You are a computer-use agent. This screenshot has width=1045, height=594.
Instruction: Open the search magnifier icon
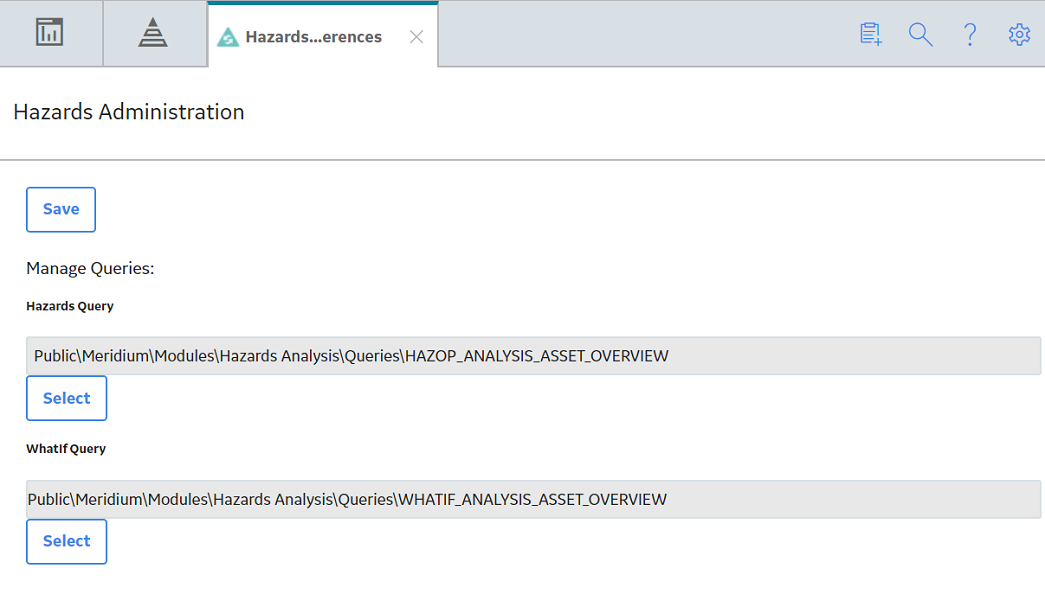click(920, 34)
